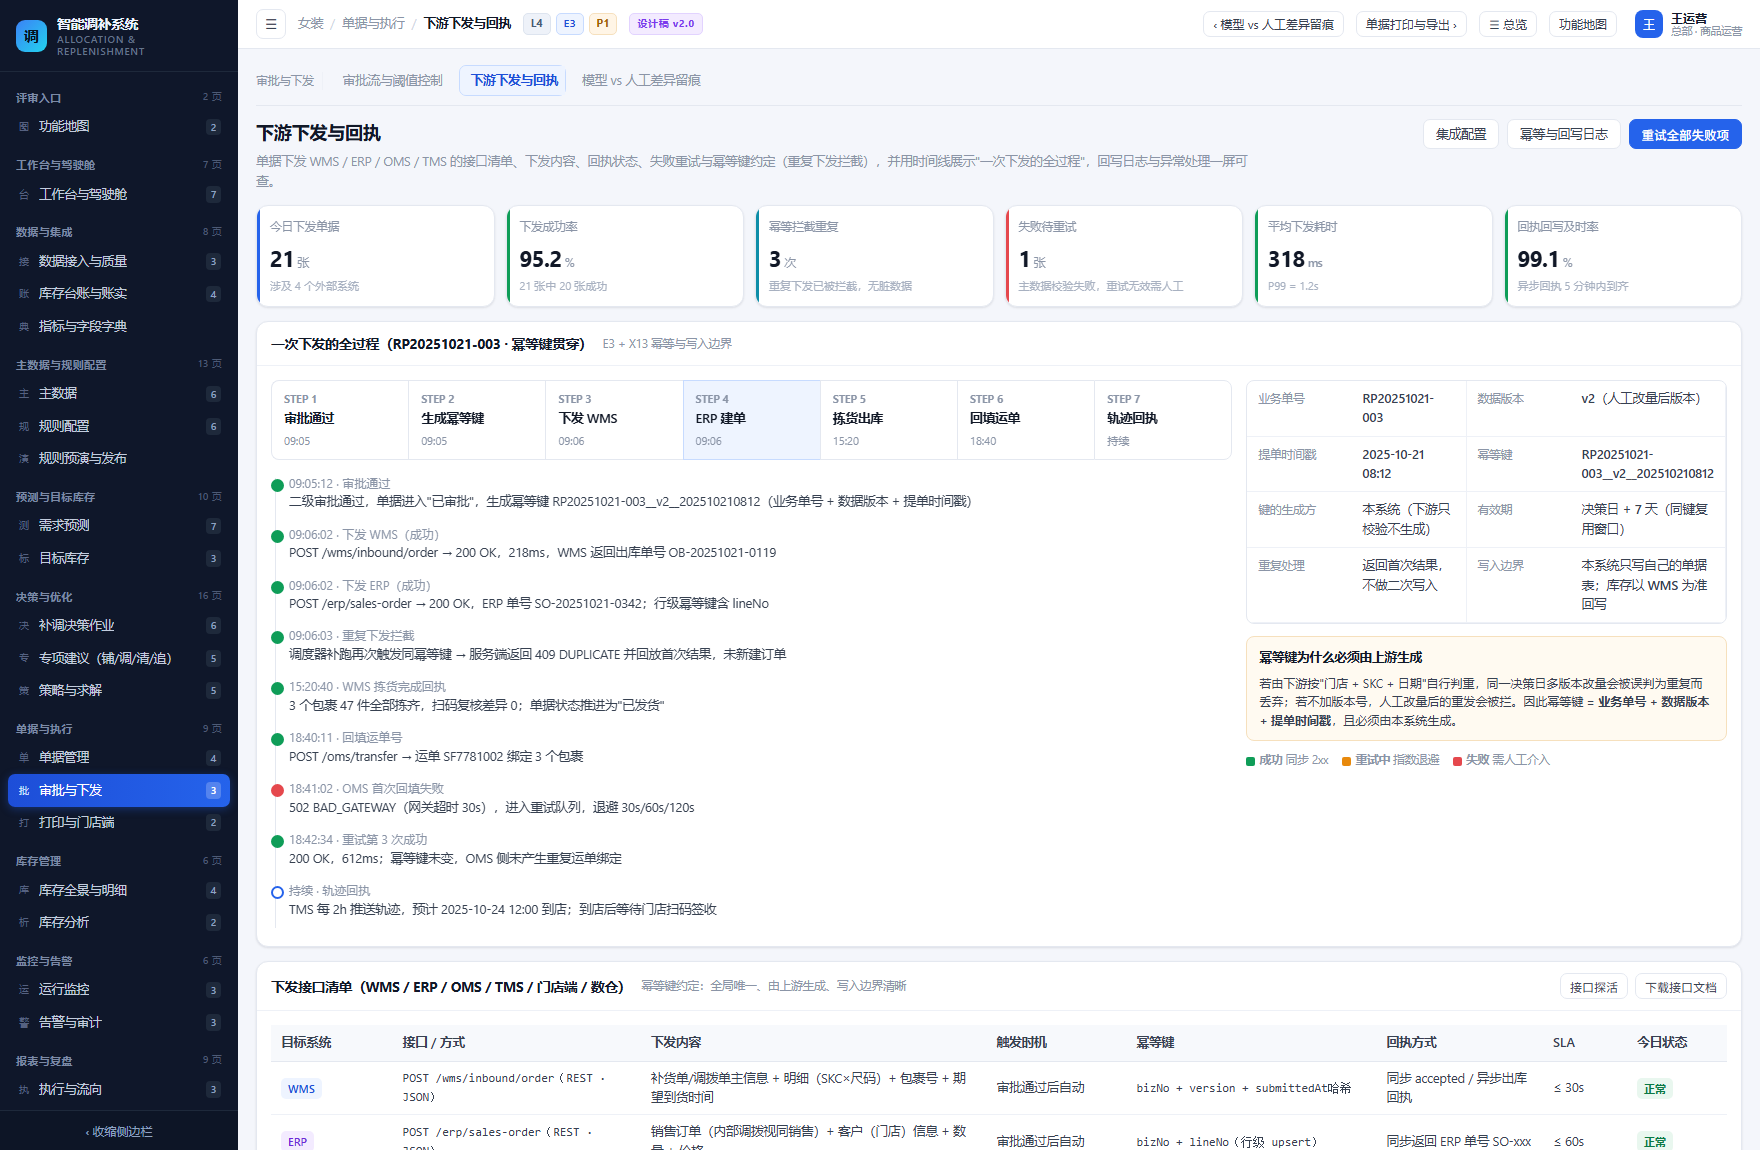
Task: Click the blue 调 app logo icon
Action: tap(31, 36)
